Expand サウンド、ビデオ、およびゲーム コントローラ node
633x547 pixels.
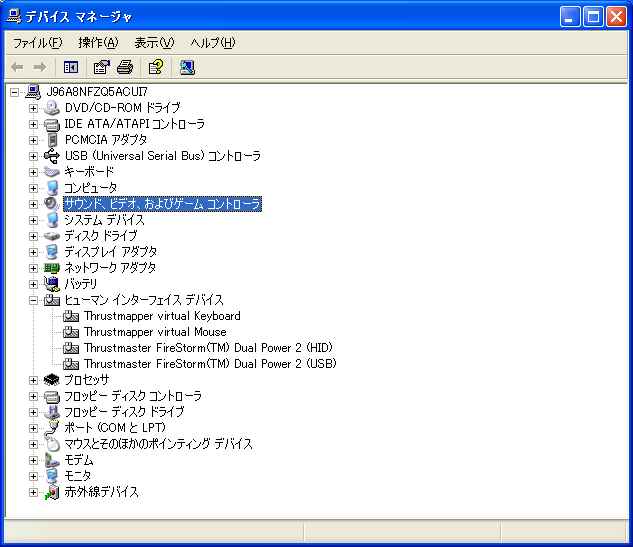(34, 204)
